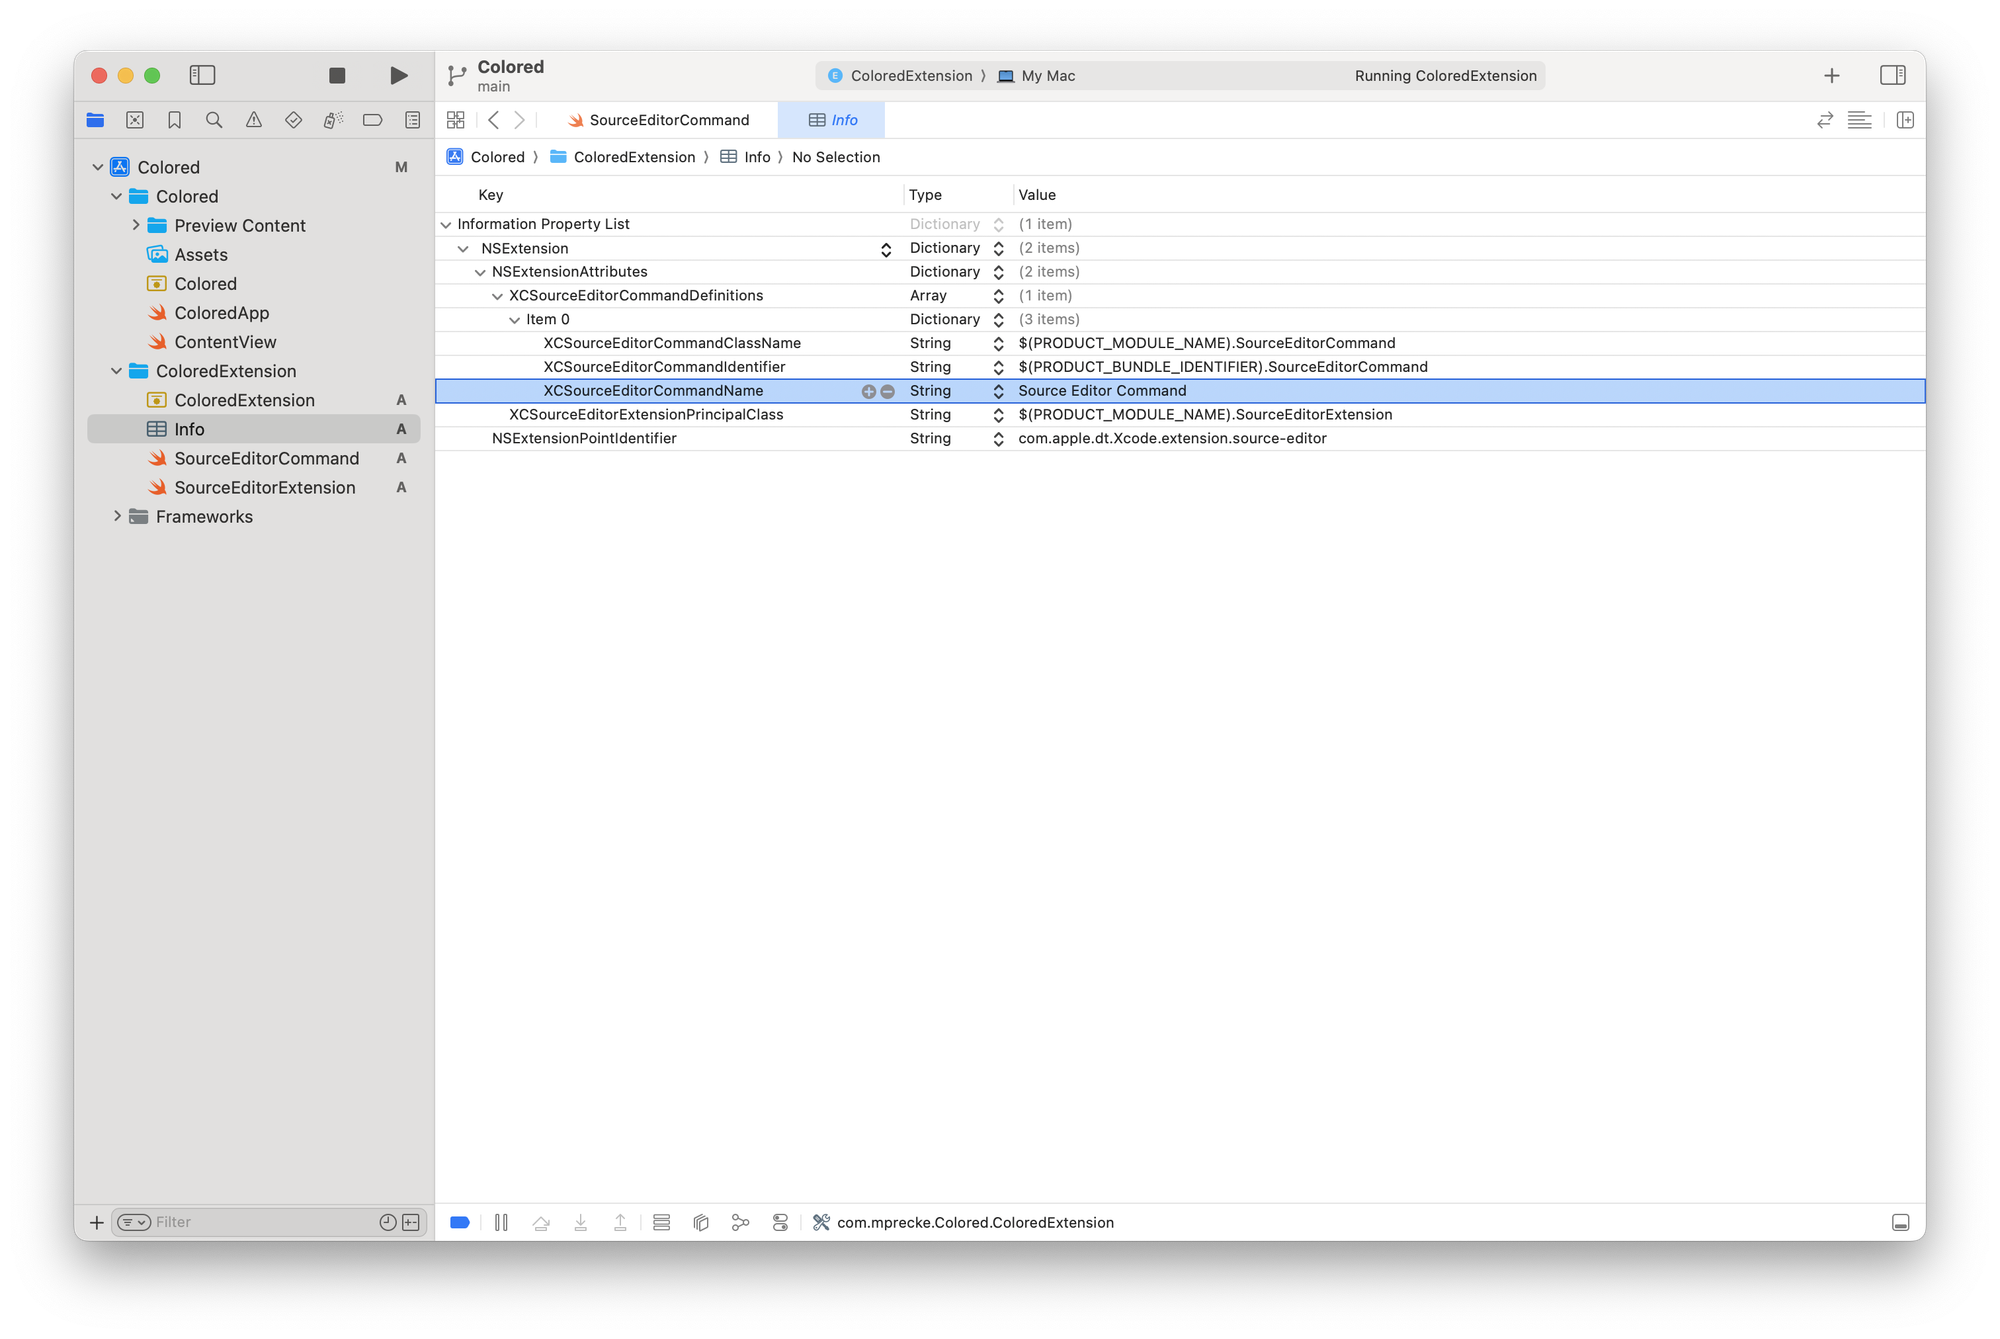
Task: Toggle the debug area panel
Action: pos(1901,1222)
